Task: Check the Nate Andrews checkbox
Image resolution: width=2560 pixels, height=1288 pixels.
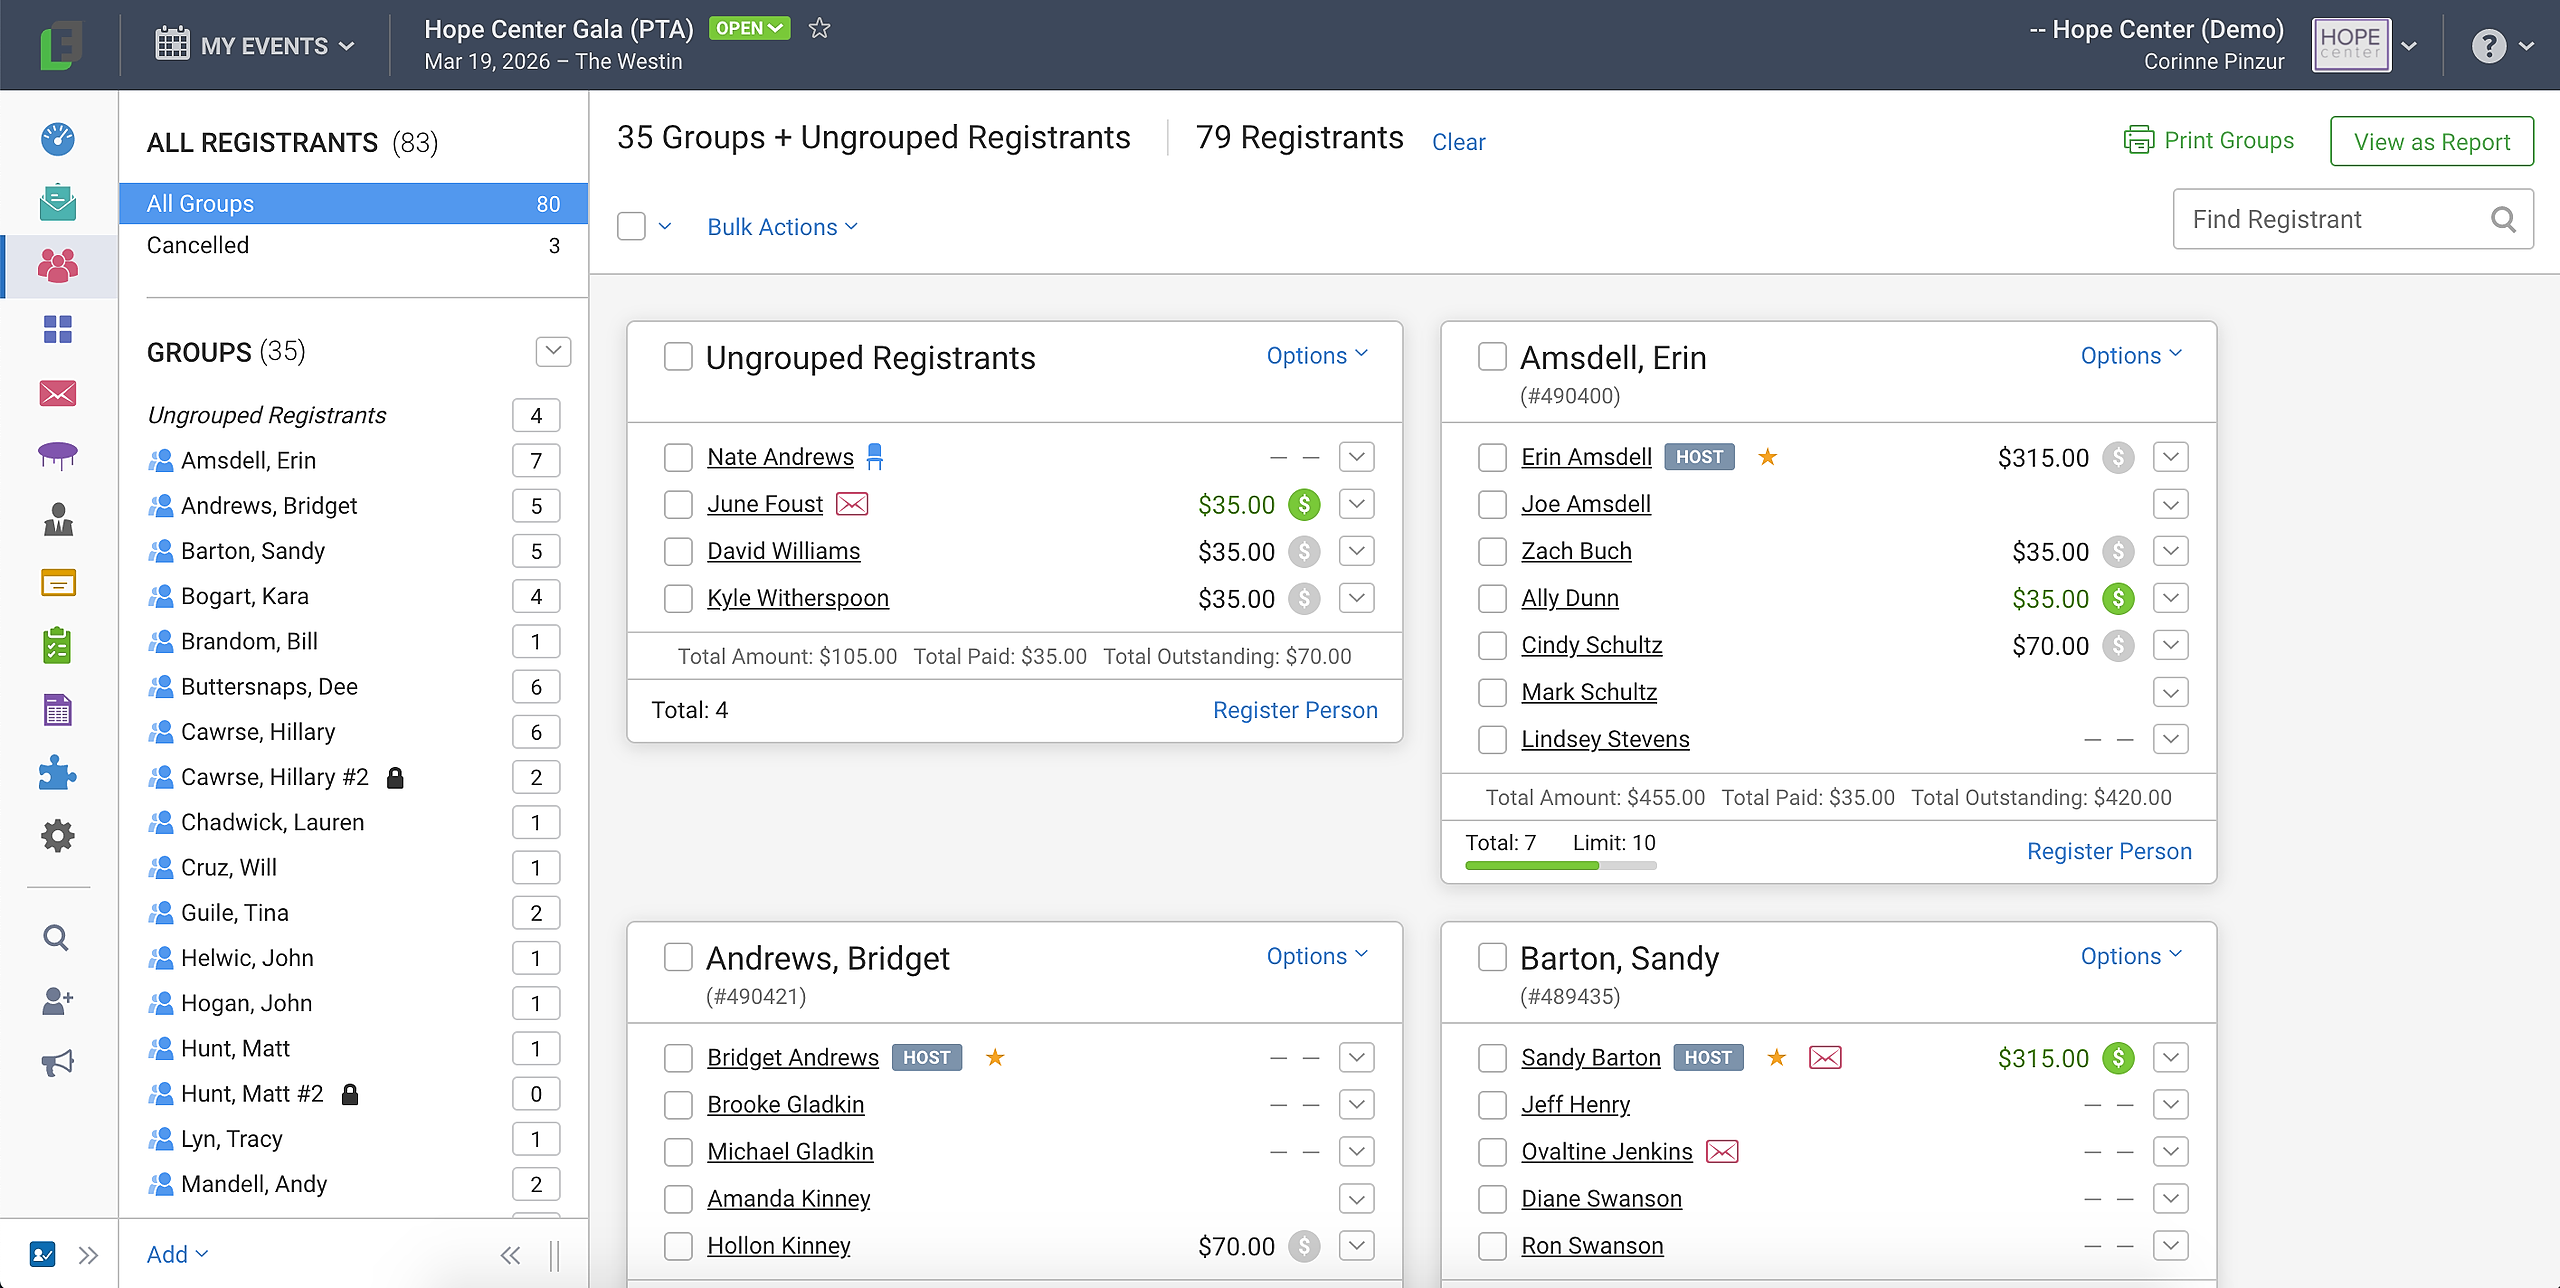Action: pos(678,457)
